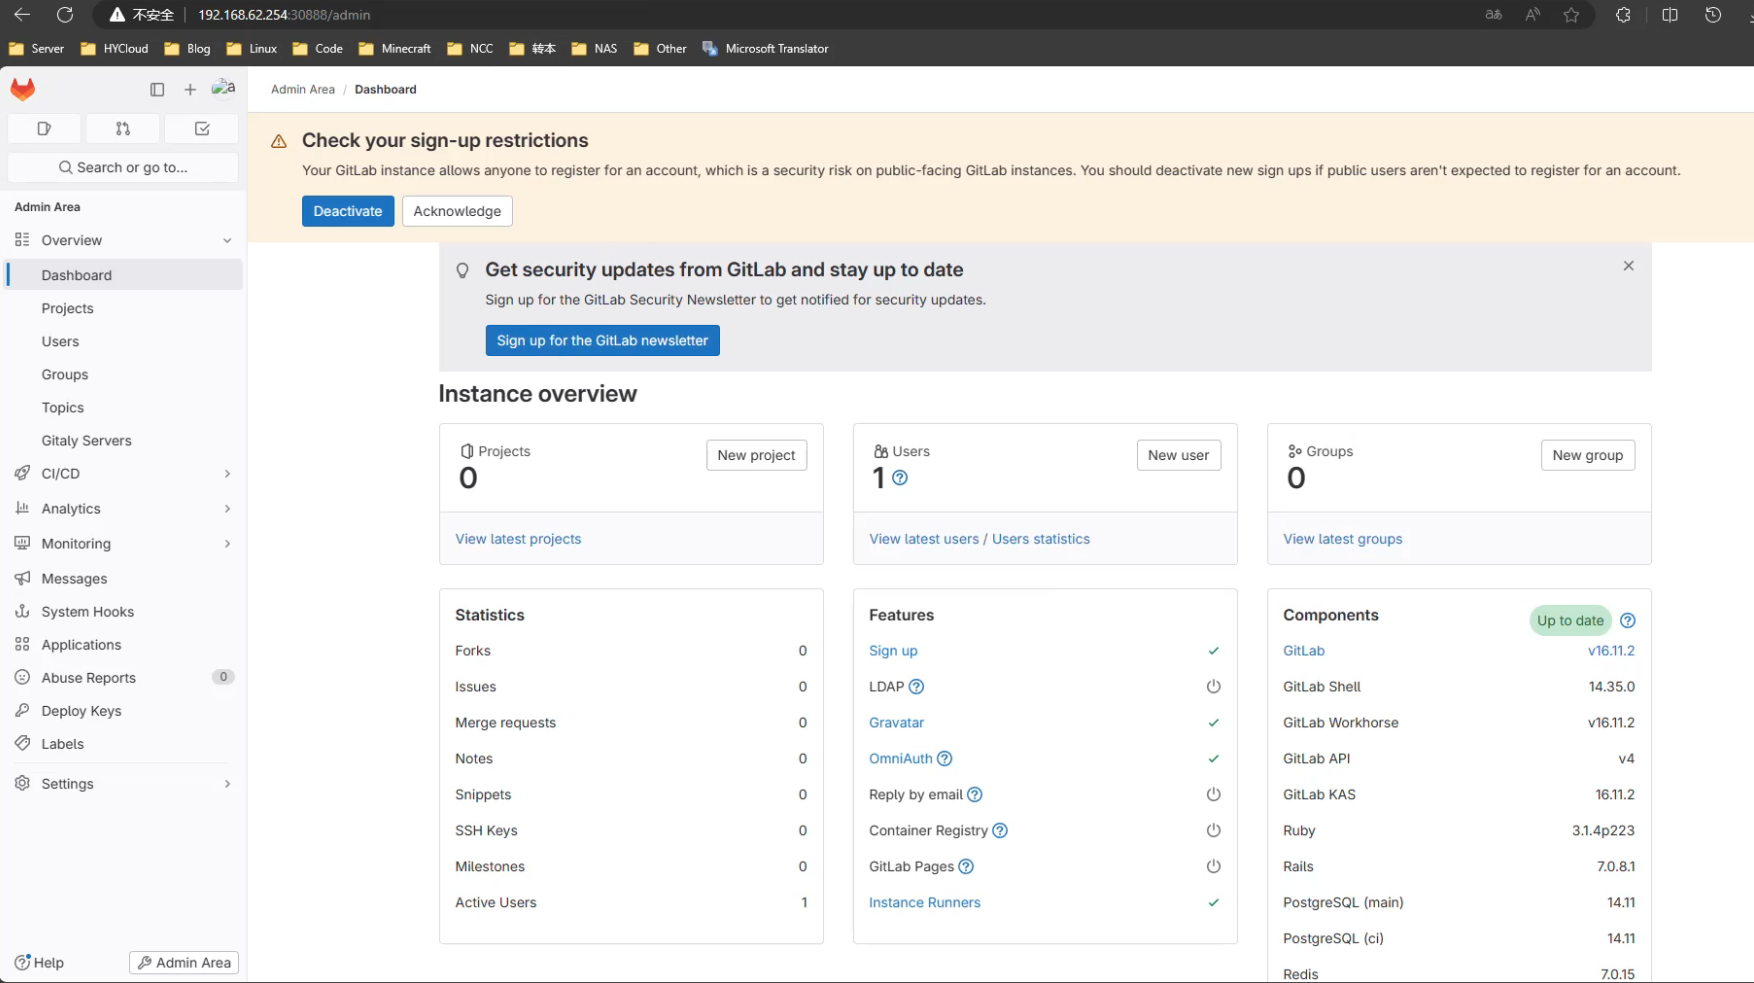This screenshot has height=983, width=1754.
Task: Open the to-do list icon
Action: tap(202, 128)
